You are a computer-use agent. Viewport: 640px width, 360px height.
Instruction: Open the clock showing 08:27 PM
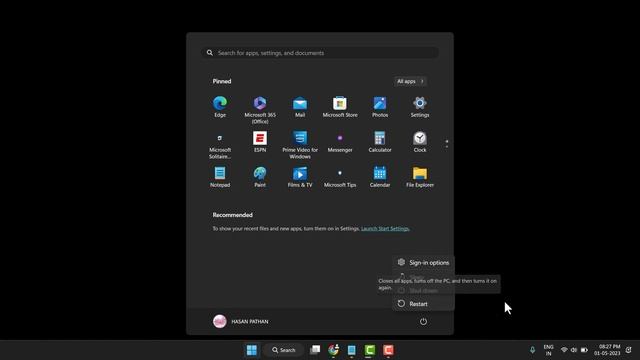tap(607, 350)
